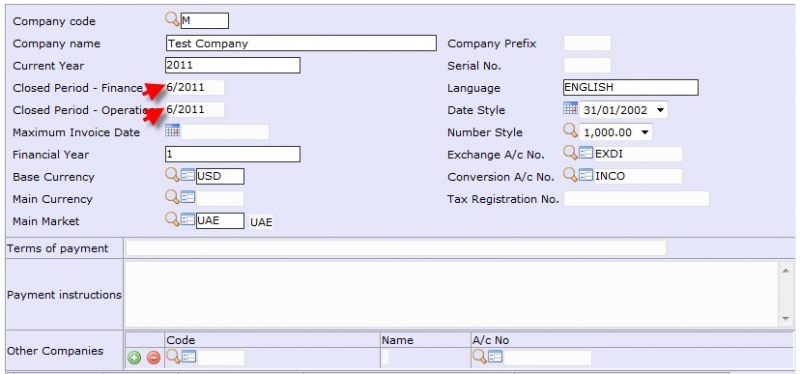Click the Exchange A/c No. EXDI field
This screenshot has height=374, width=800.
tap(638, 154)
